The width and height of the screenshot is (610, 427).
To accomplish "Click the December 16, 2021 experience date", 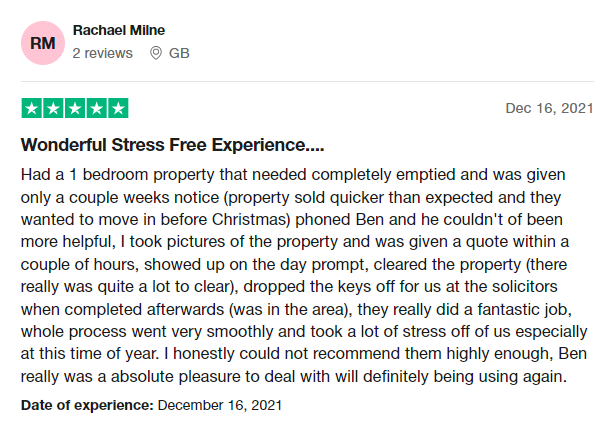I will tap(220, 406).
